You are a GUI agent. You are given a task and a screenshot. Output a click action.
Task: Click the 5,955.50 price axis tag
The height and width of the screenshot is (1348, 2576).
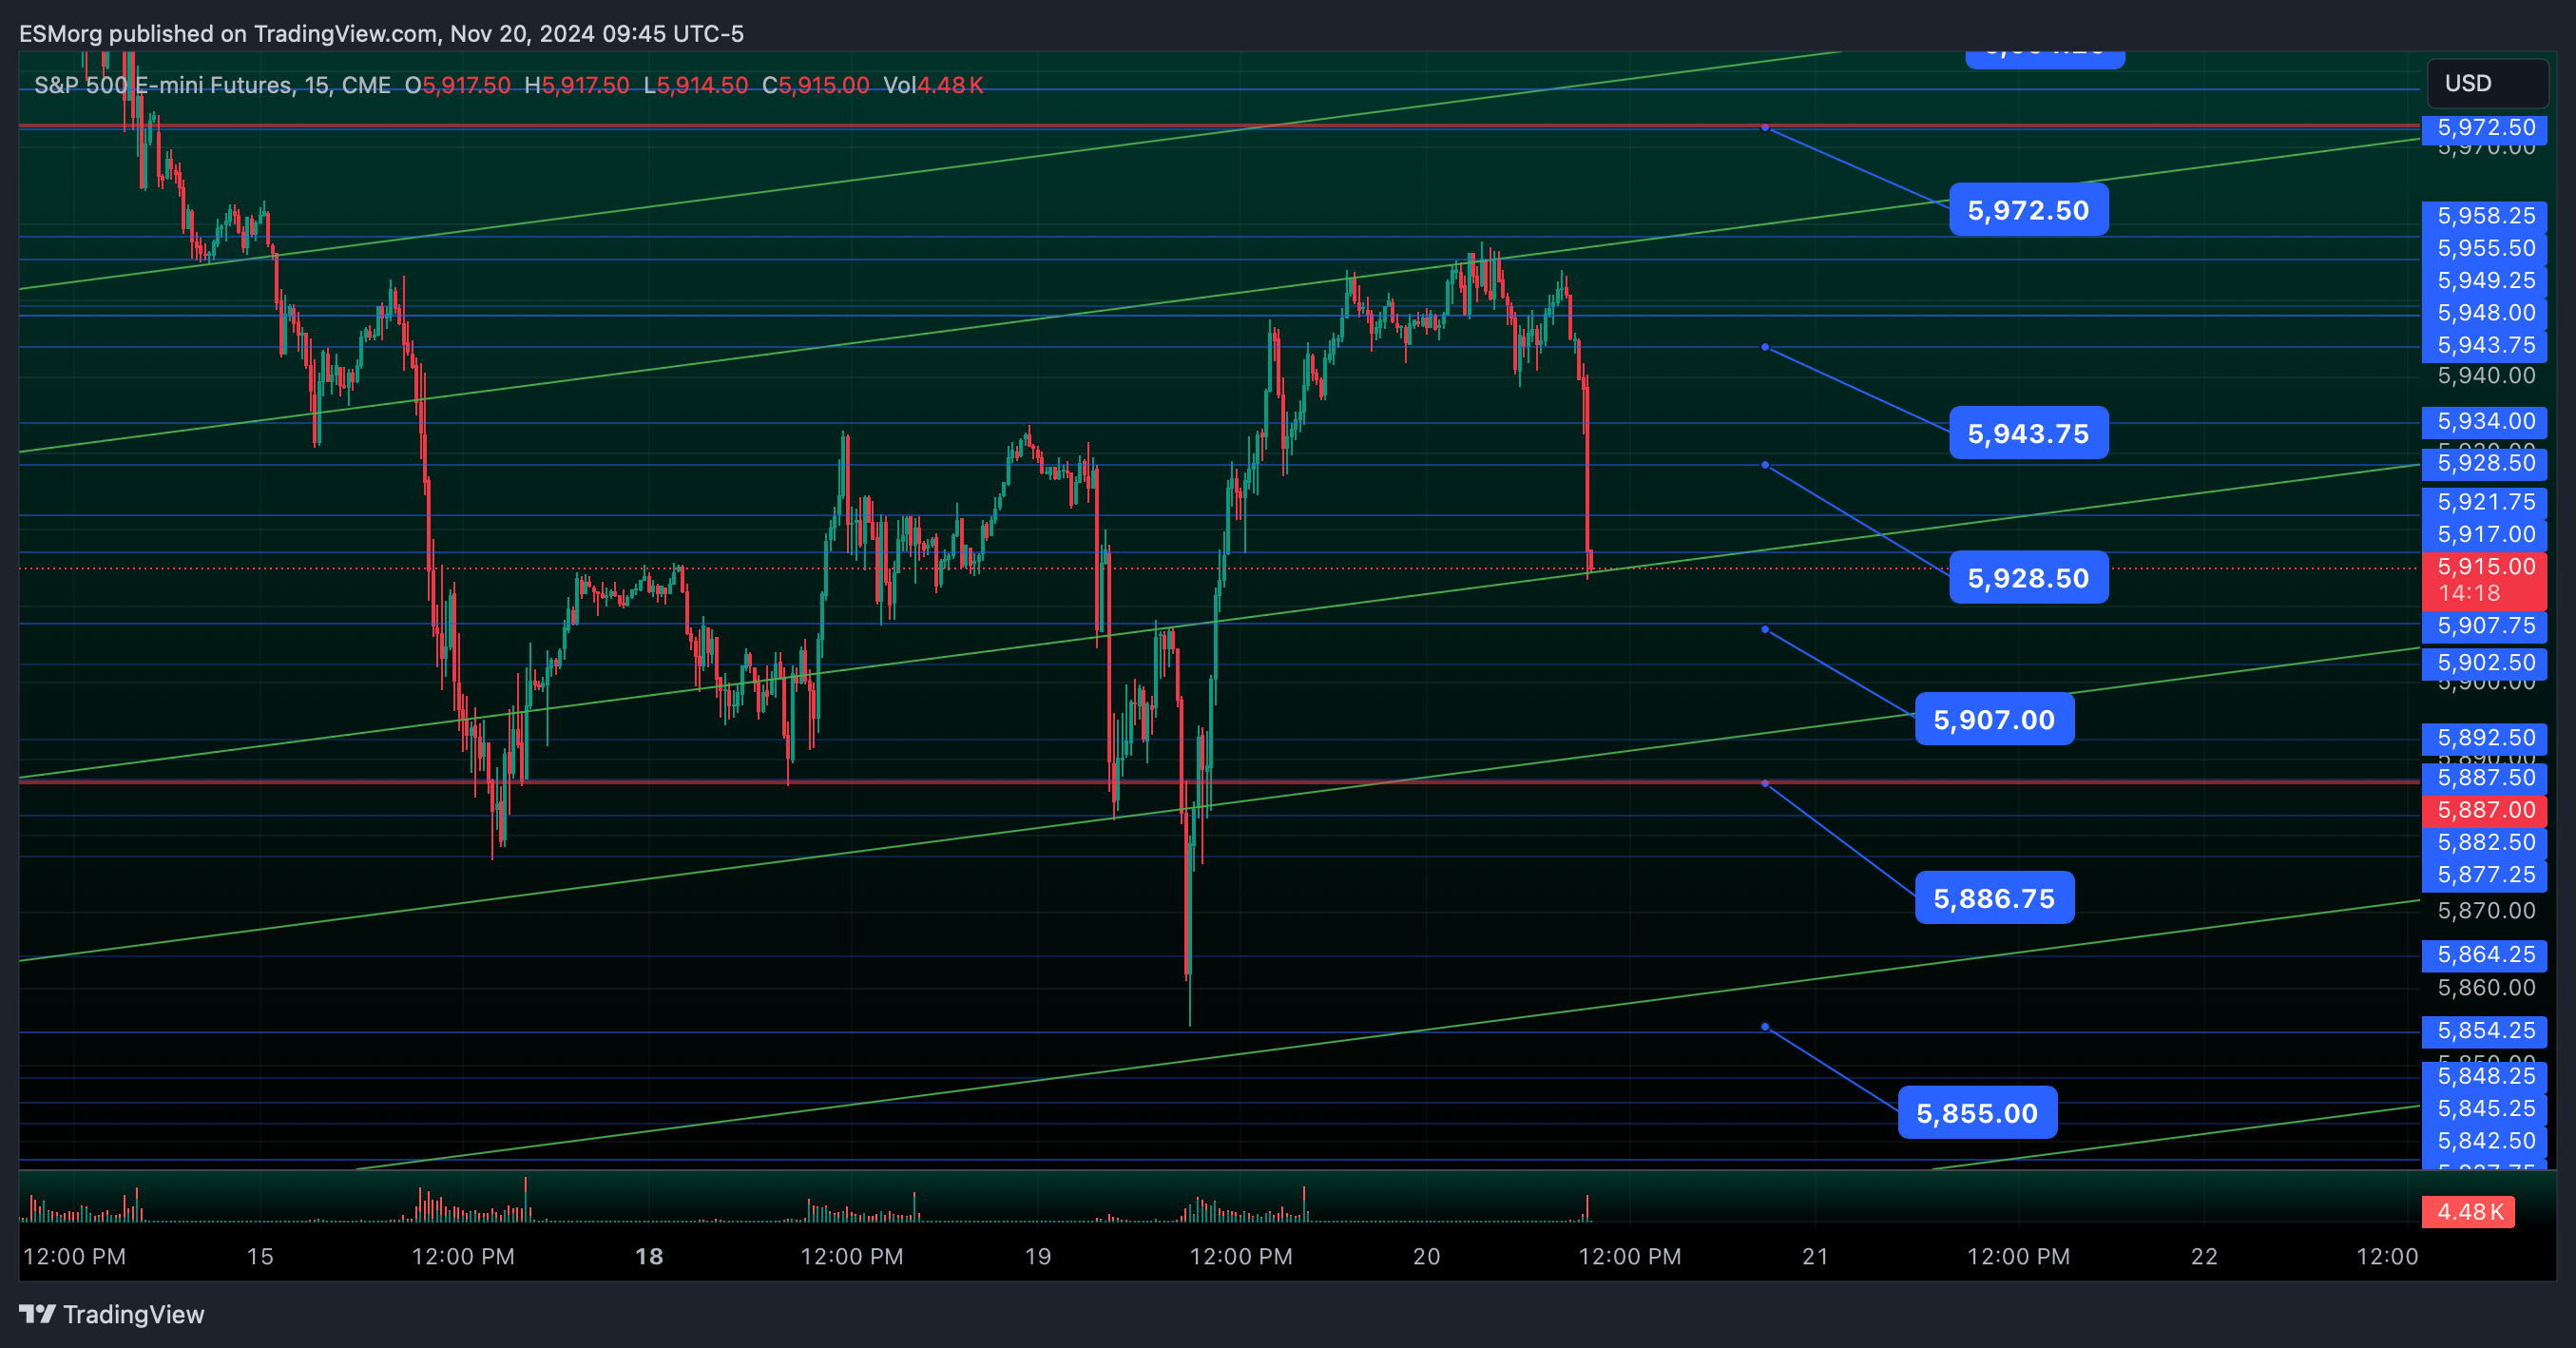tap(2484, 248)
